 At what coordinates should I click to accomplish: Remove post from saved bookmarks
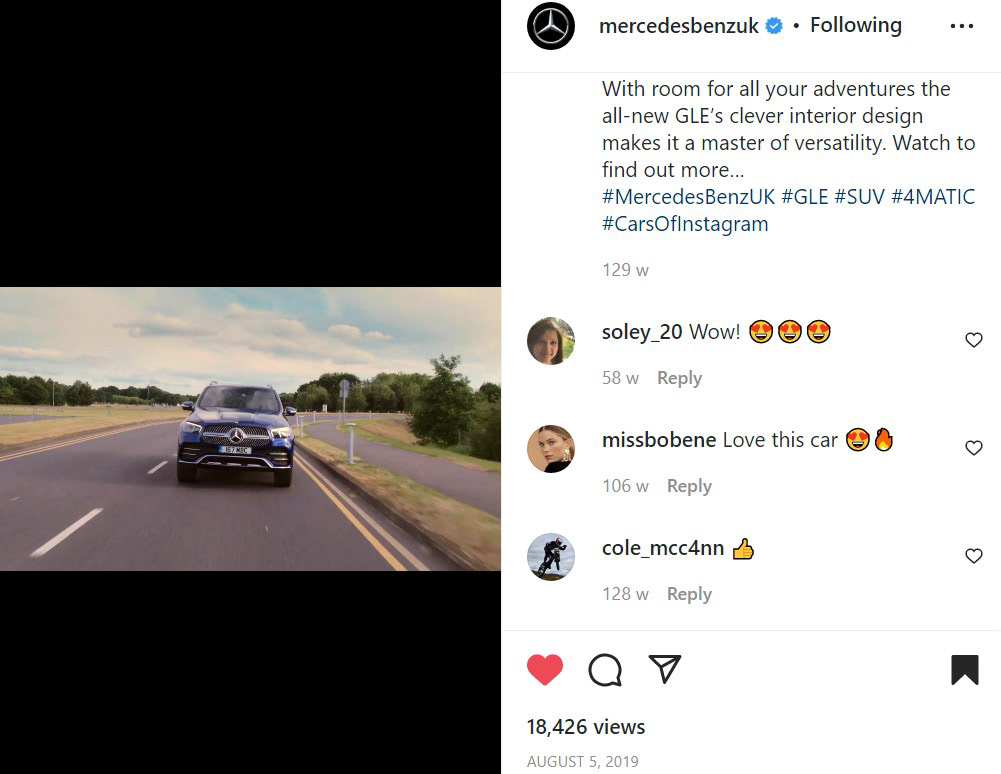tap(964, 670)
